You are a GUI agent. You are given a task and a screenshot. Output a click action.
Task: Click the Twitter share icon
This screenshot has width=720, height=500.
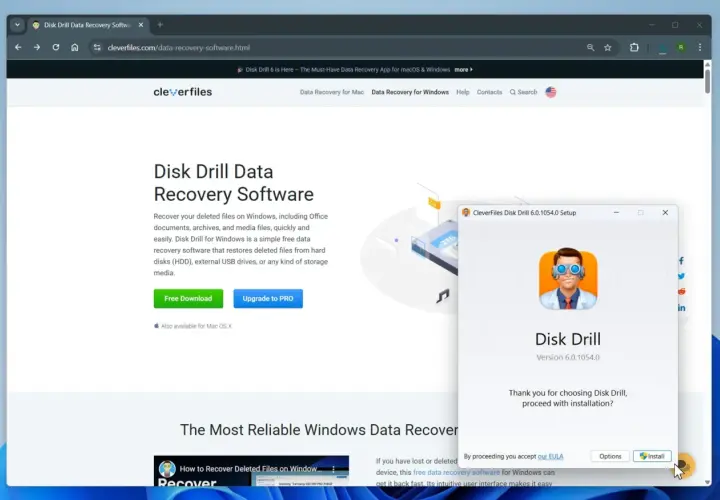[681, 276]
